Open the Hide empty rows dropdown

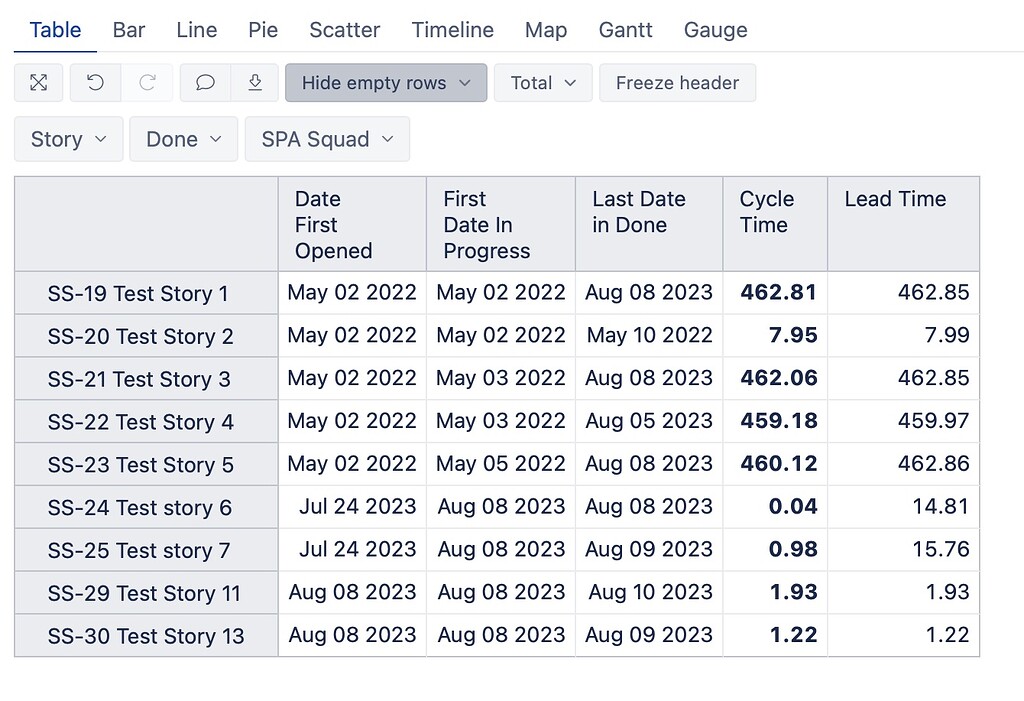click(385, 83)
